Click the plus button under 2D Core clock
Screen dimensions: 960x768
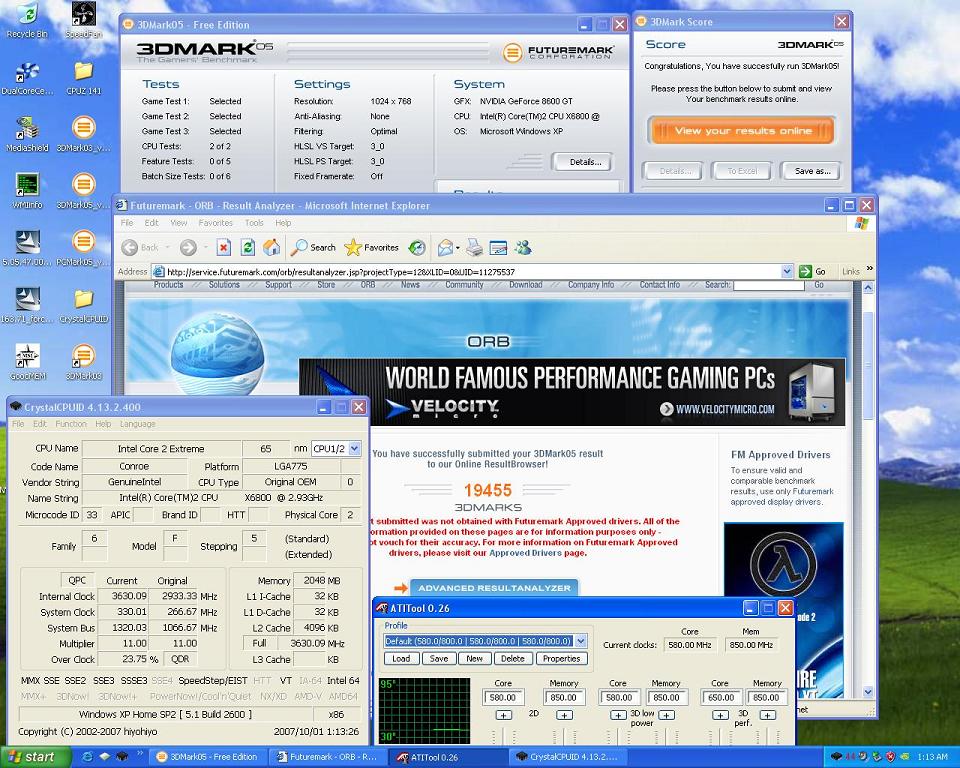pos(503,715)
